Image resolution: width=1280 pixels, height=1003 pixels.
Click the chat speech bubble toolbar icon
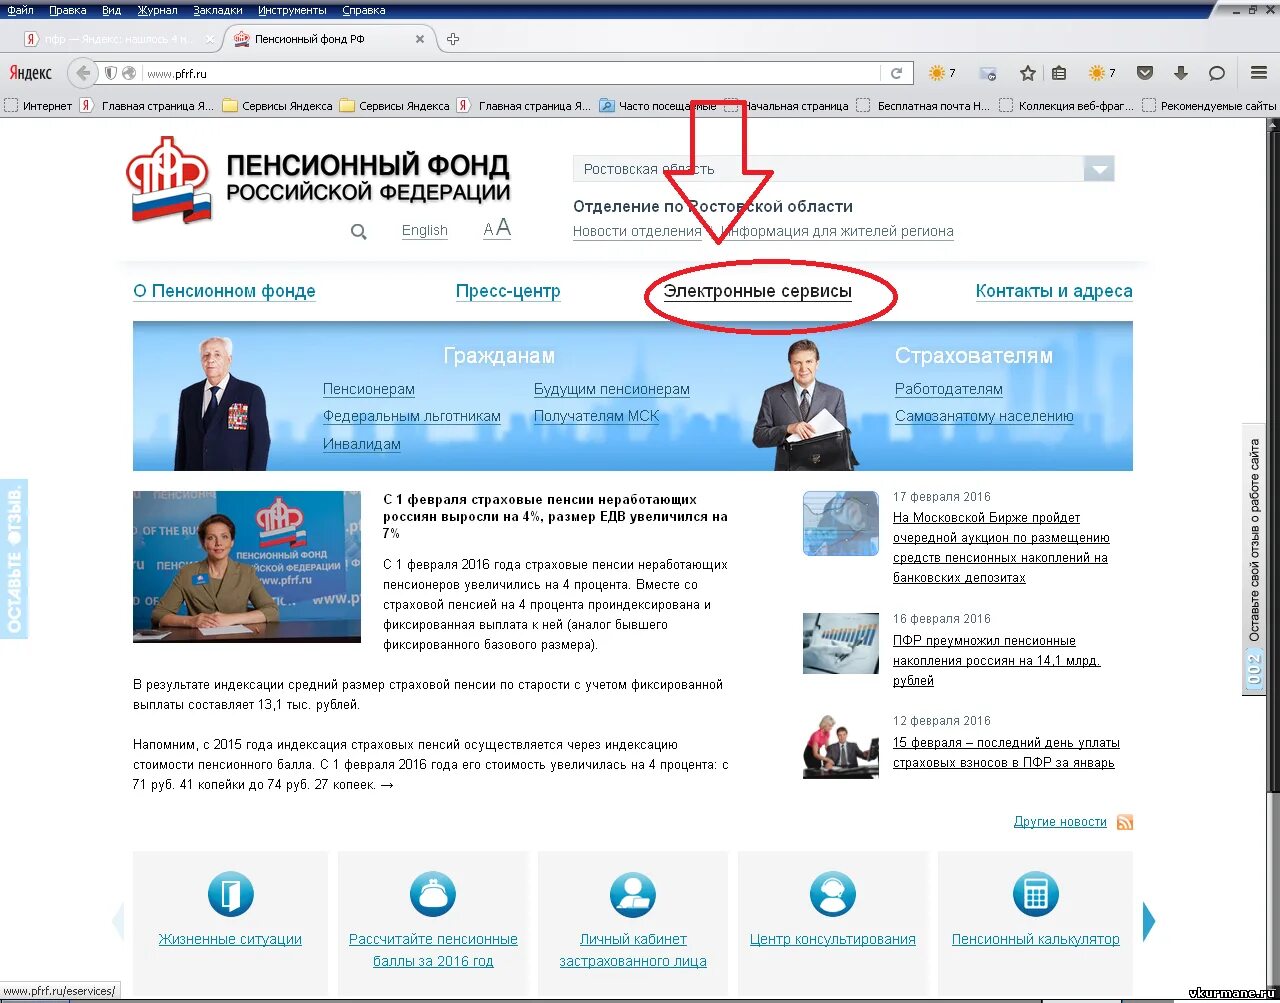pyautogui.click(x=1217, y=73)
